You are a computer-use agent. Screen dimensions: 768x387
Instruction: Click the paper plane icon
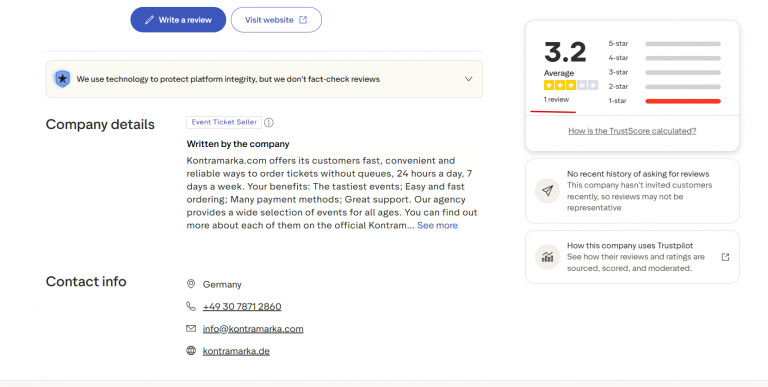click(548, 191)
